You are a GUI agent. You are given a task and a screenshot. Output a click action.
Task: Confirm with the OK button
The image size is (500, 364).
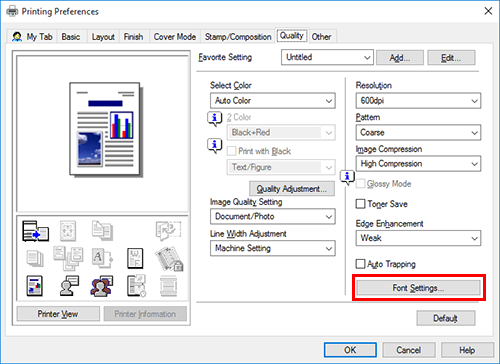tap(350, 350)
